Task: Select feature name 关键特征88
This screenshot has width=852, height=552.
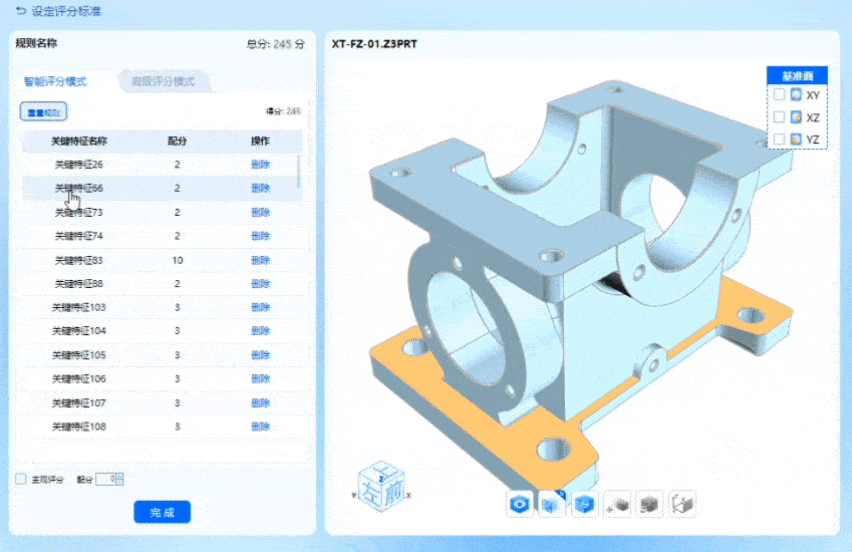Action: coord(78,284)
